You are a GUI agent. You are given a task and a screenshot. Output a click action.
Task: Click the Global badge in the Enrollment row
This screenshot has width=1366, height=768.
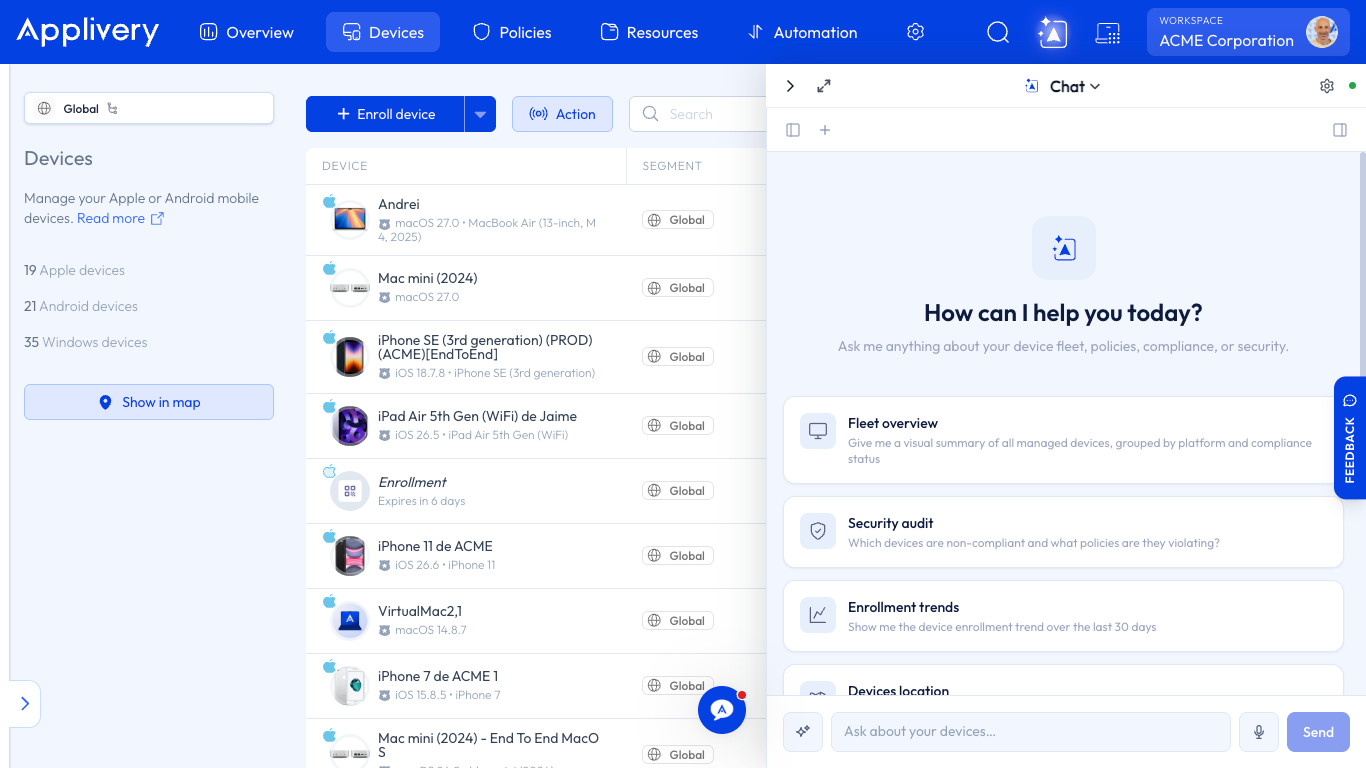click(x=678, y=491)
